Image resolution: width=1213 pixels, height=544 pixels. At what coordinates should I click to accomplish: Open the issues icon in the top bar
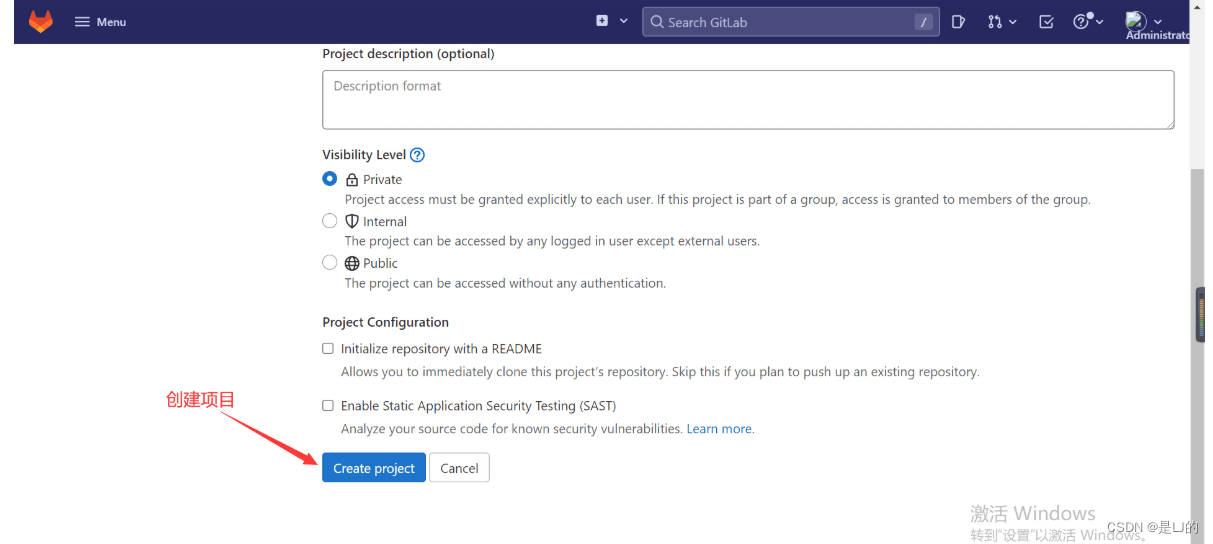click(958, 21)
